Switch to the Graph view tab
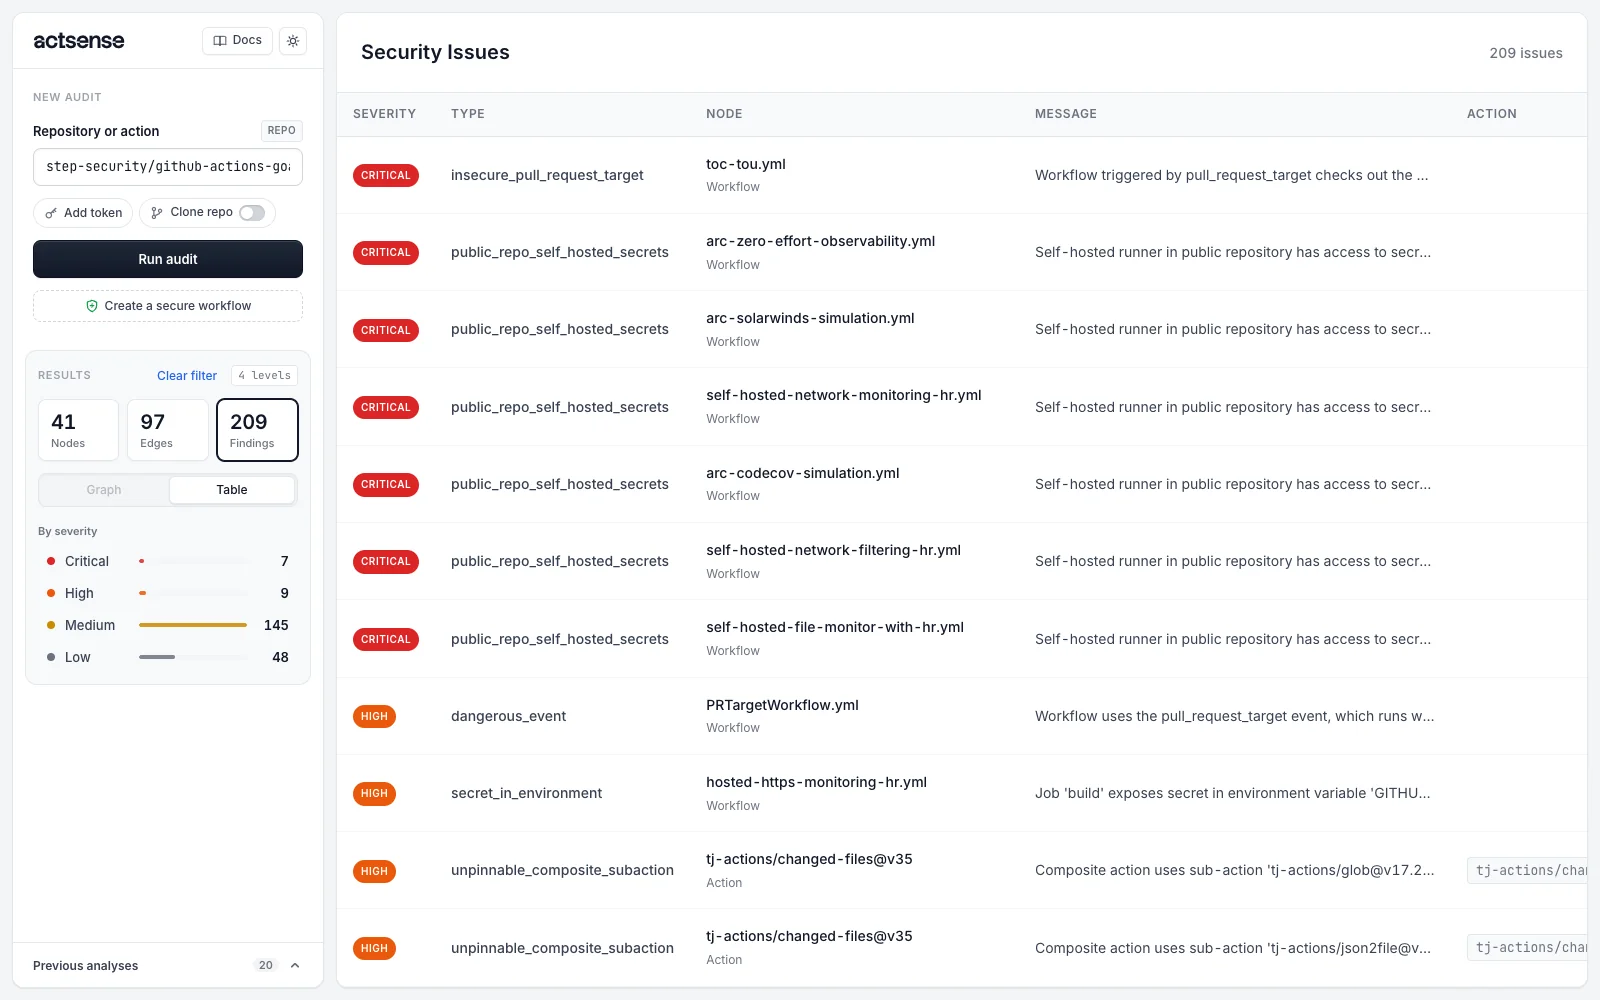Viewport: 1600px width, 1000px height. [104, 490]
